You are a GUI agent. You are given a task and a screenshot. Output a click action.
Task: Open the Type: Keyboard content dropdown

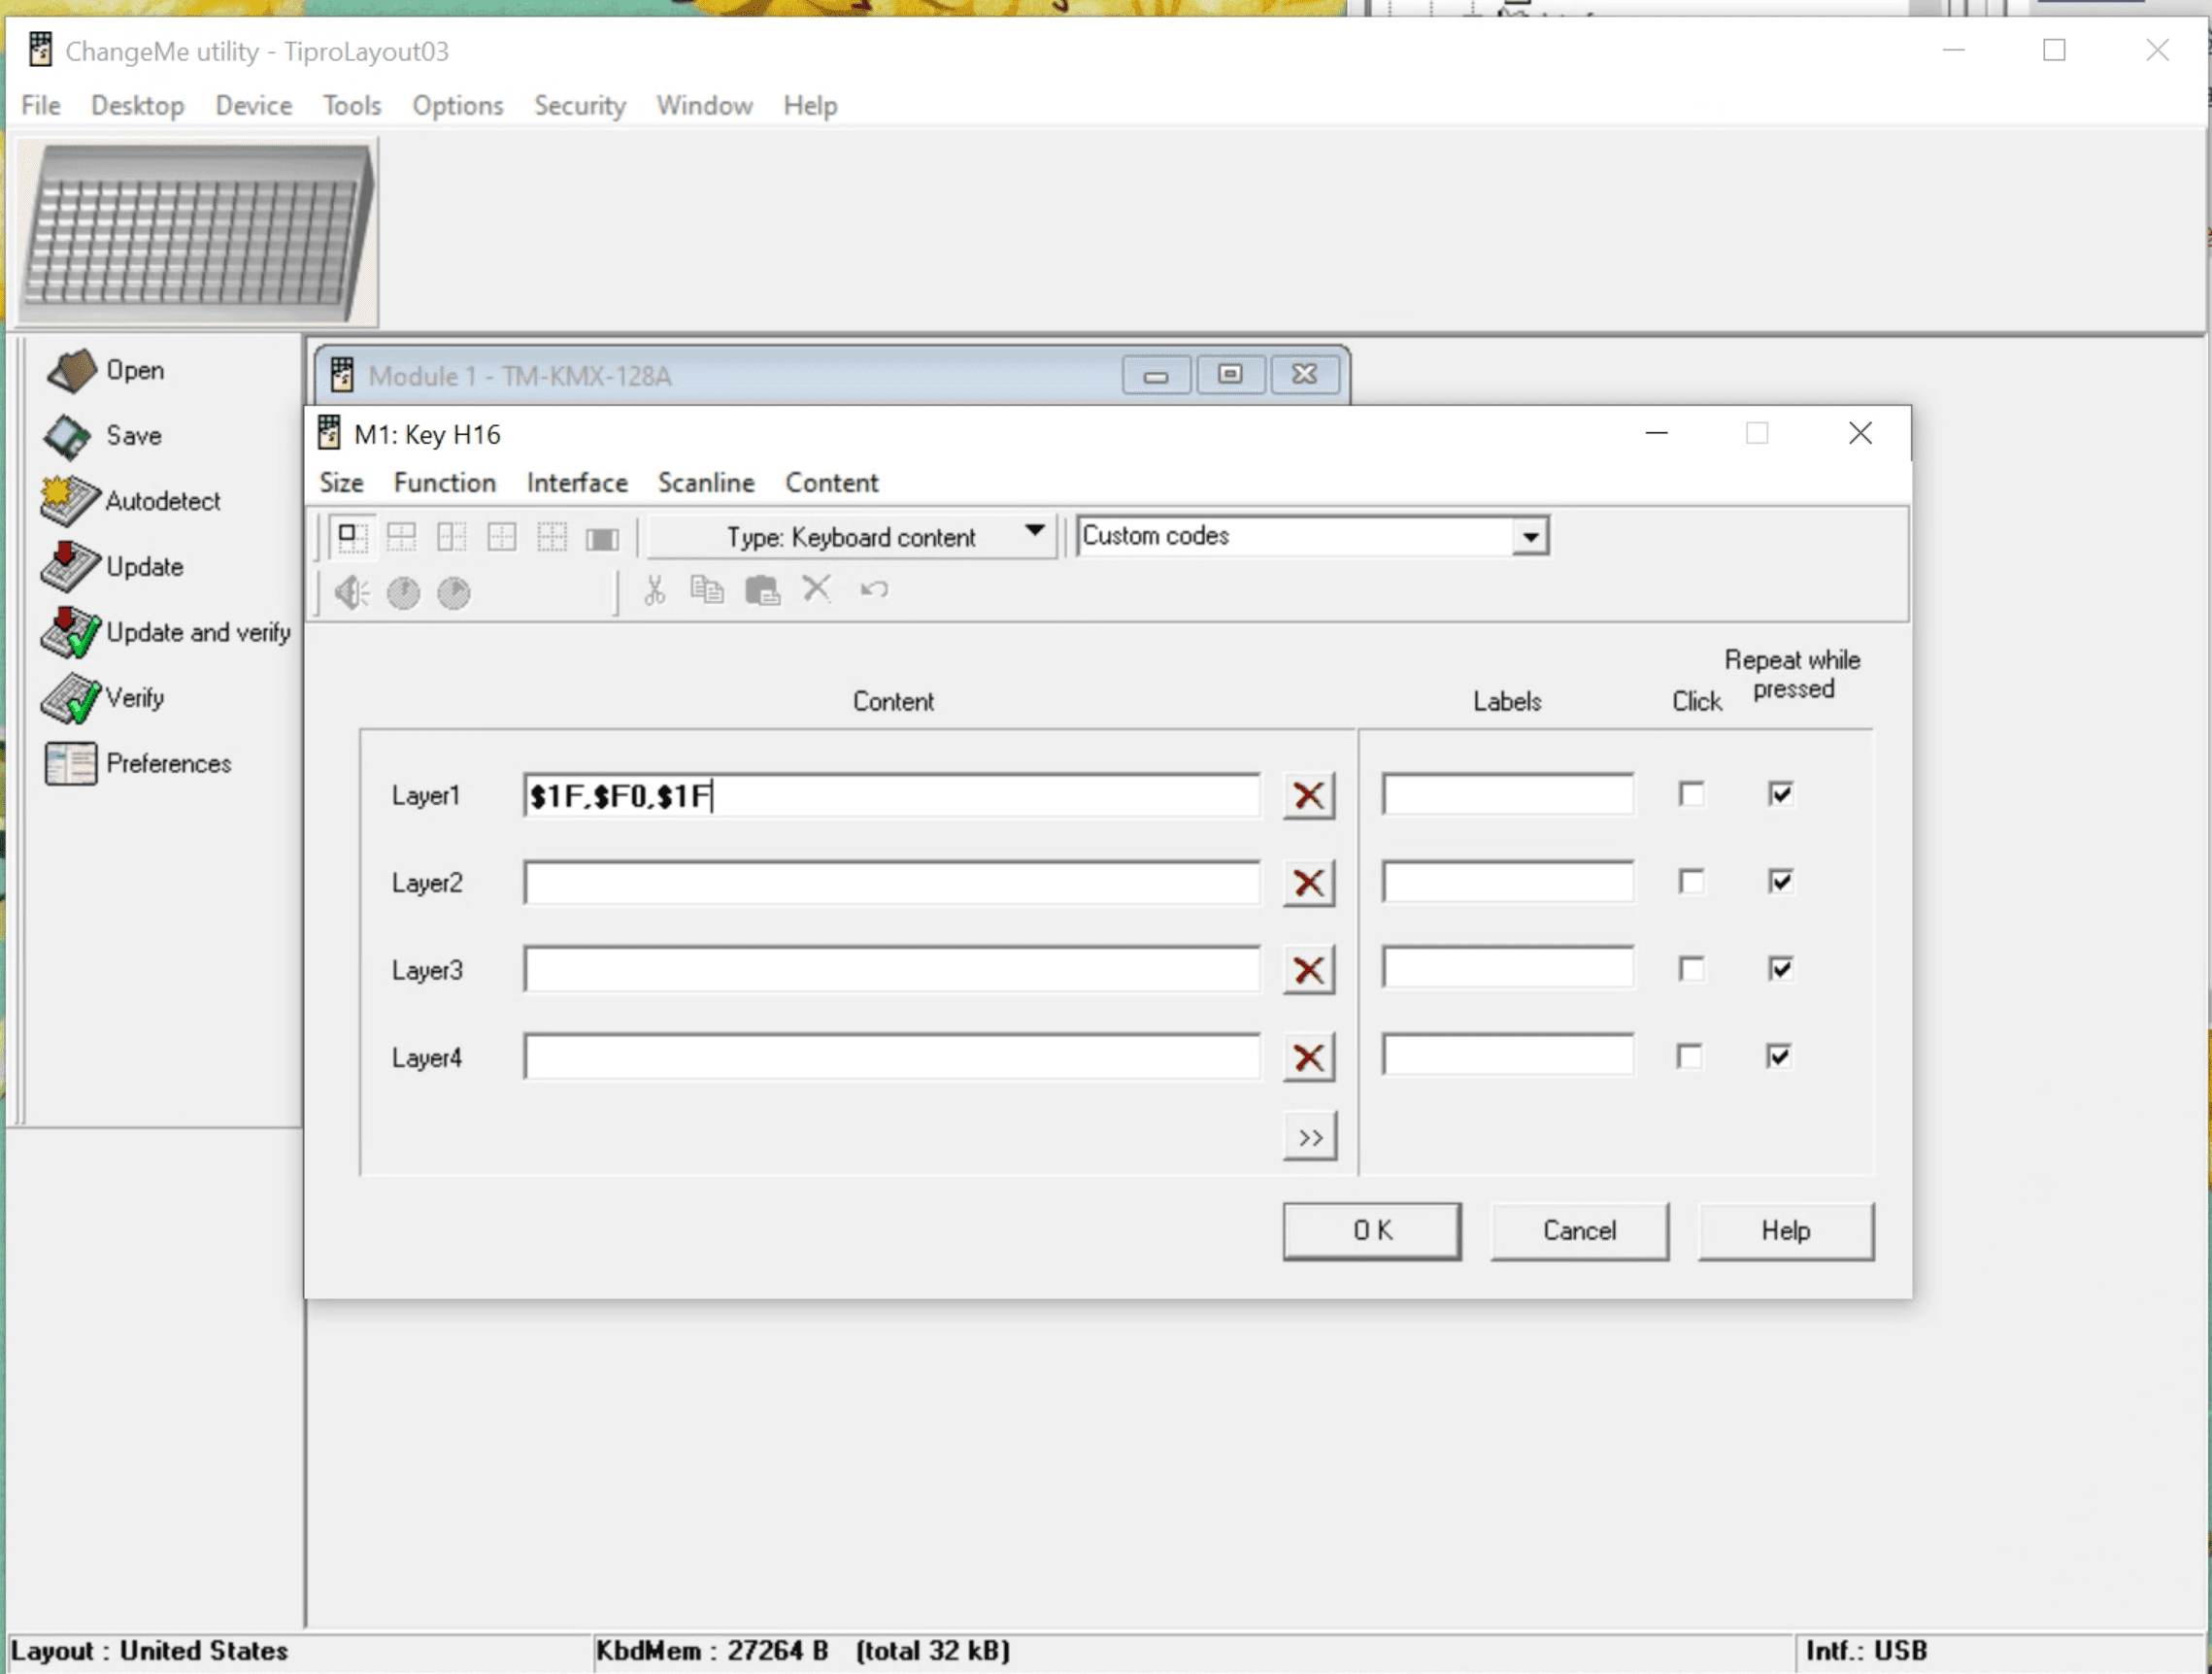[x=1034, y=535]
